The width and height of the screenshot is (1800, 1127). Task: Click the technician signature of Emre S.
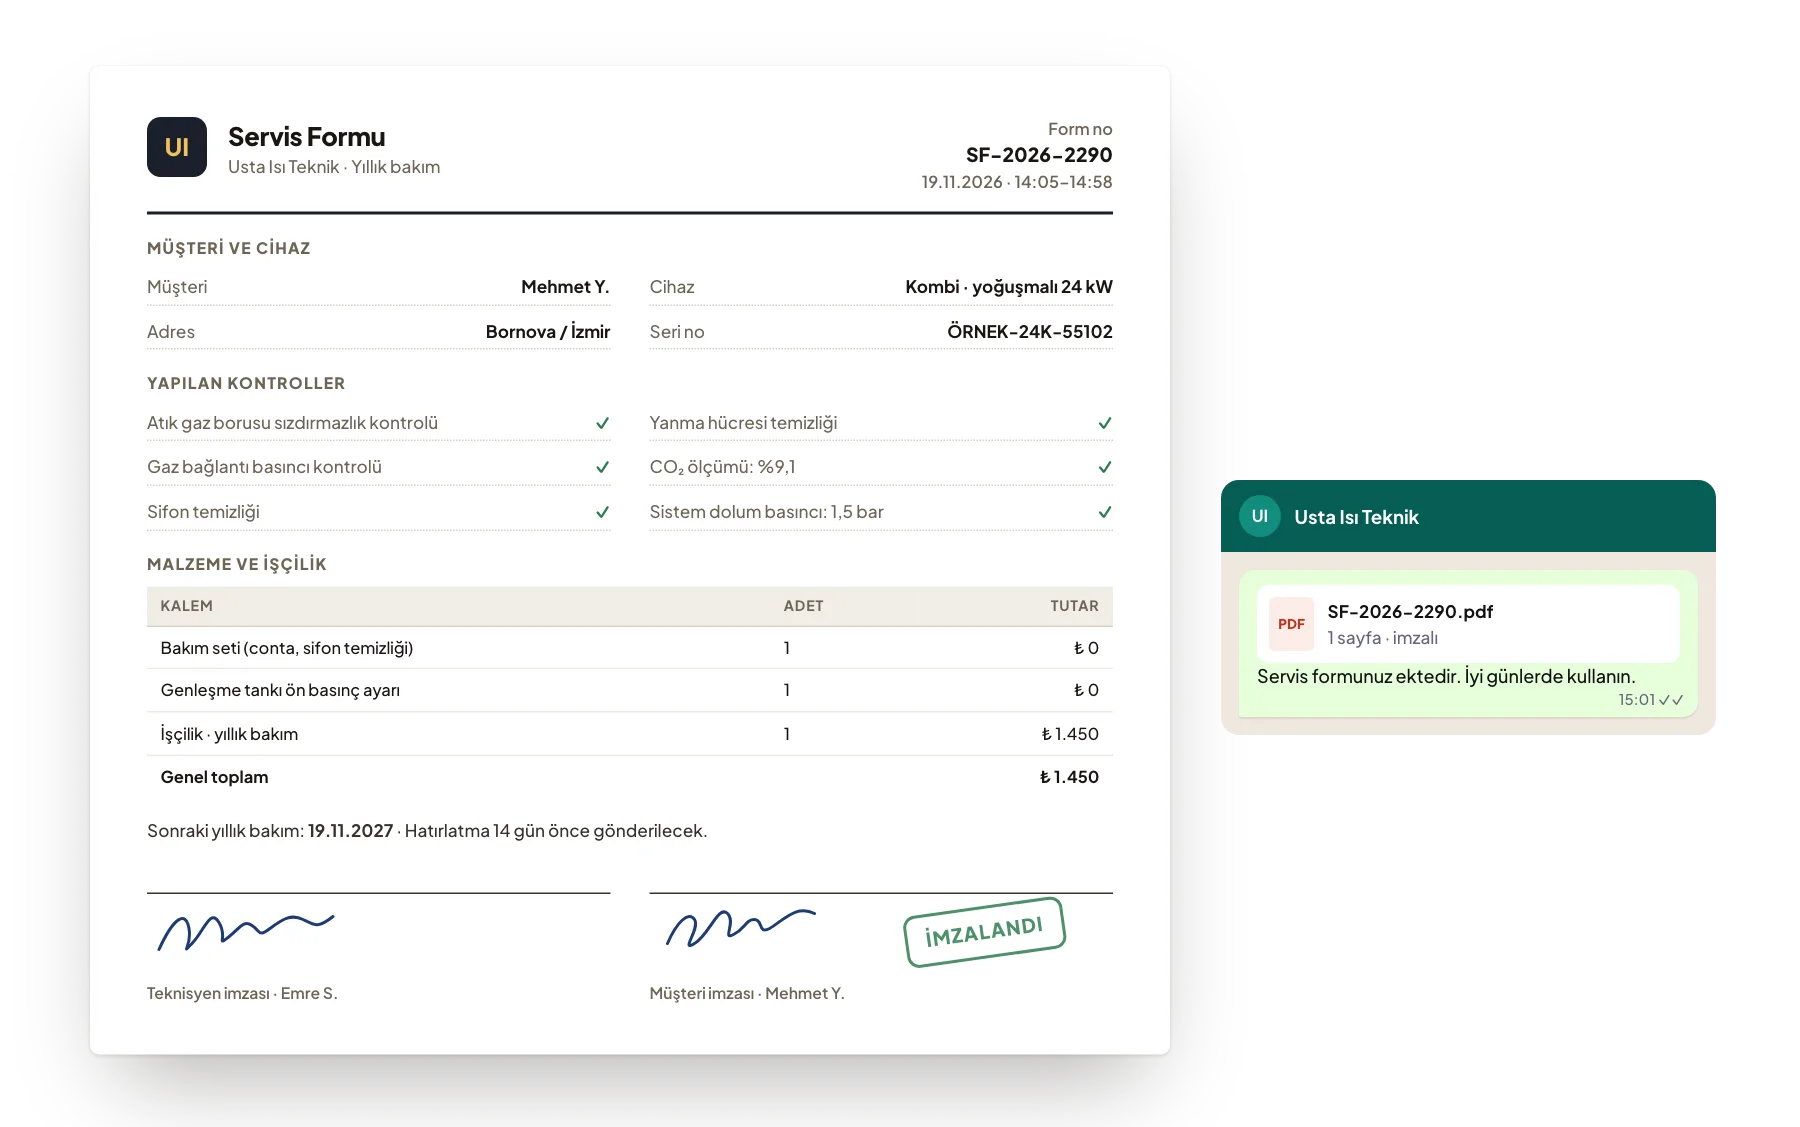(245, 932)
